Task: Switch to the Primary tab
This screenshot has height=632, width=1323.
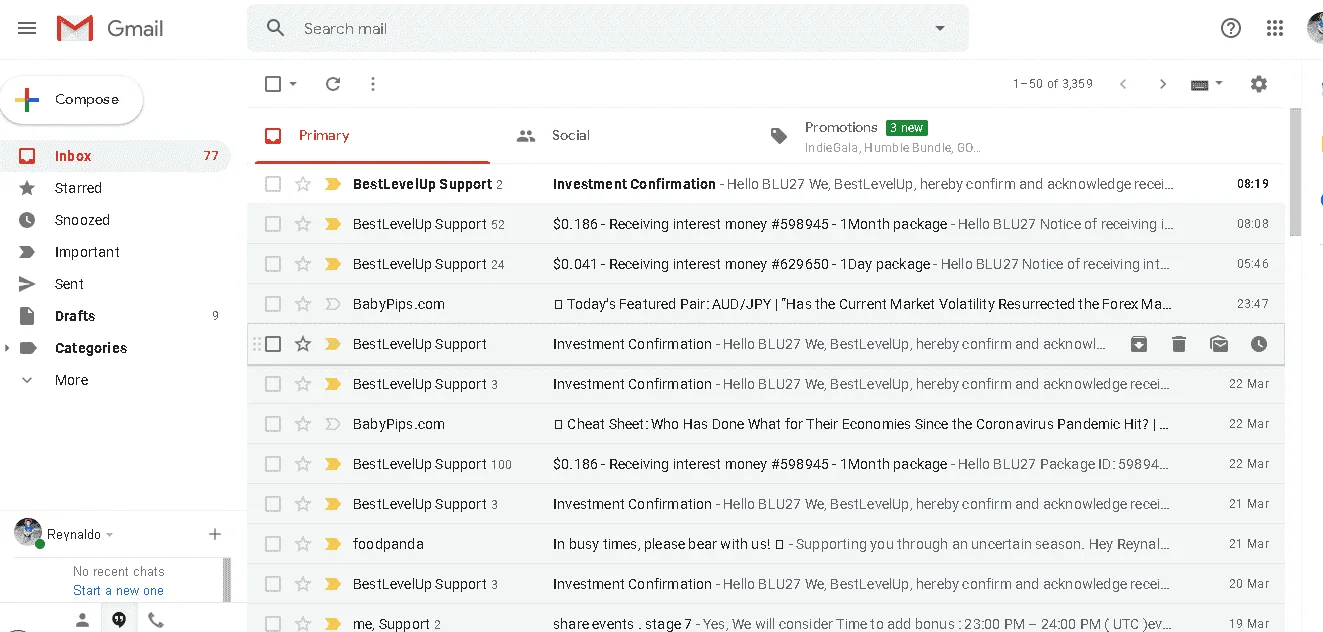Action: [372, 135]
